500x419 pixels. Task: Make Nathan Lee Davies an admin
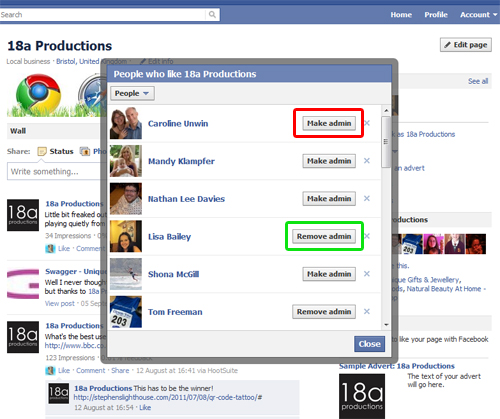coord(329,199)
